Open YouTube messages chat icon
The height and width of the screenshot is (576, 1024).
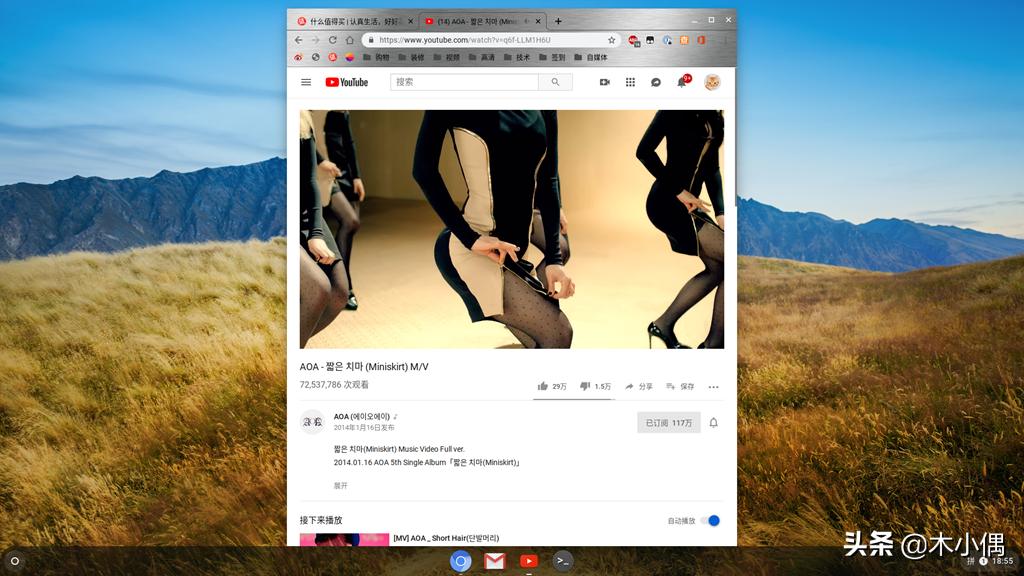(656, 82)
